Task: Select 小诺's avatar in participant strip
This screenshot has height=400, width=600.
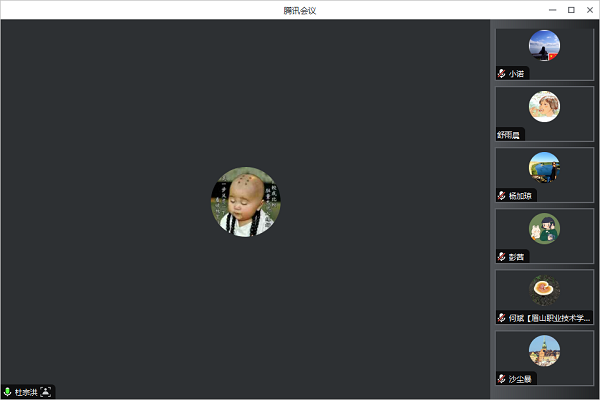Action: click(x=544, y=45)
